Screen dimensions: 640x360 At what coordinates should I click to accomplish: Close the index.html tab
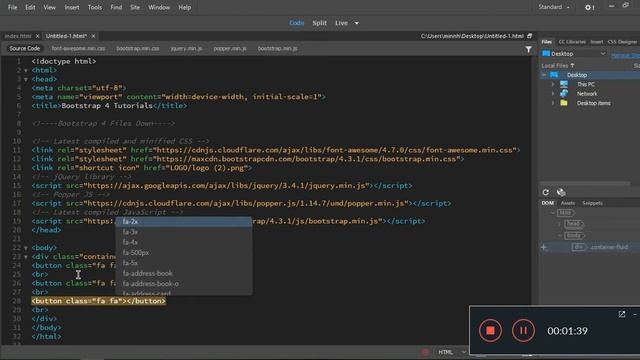(37, 36)
